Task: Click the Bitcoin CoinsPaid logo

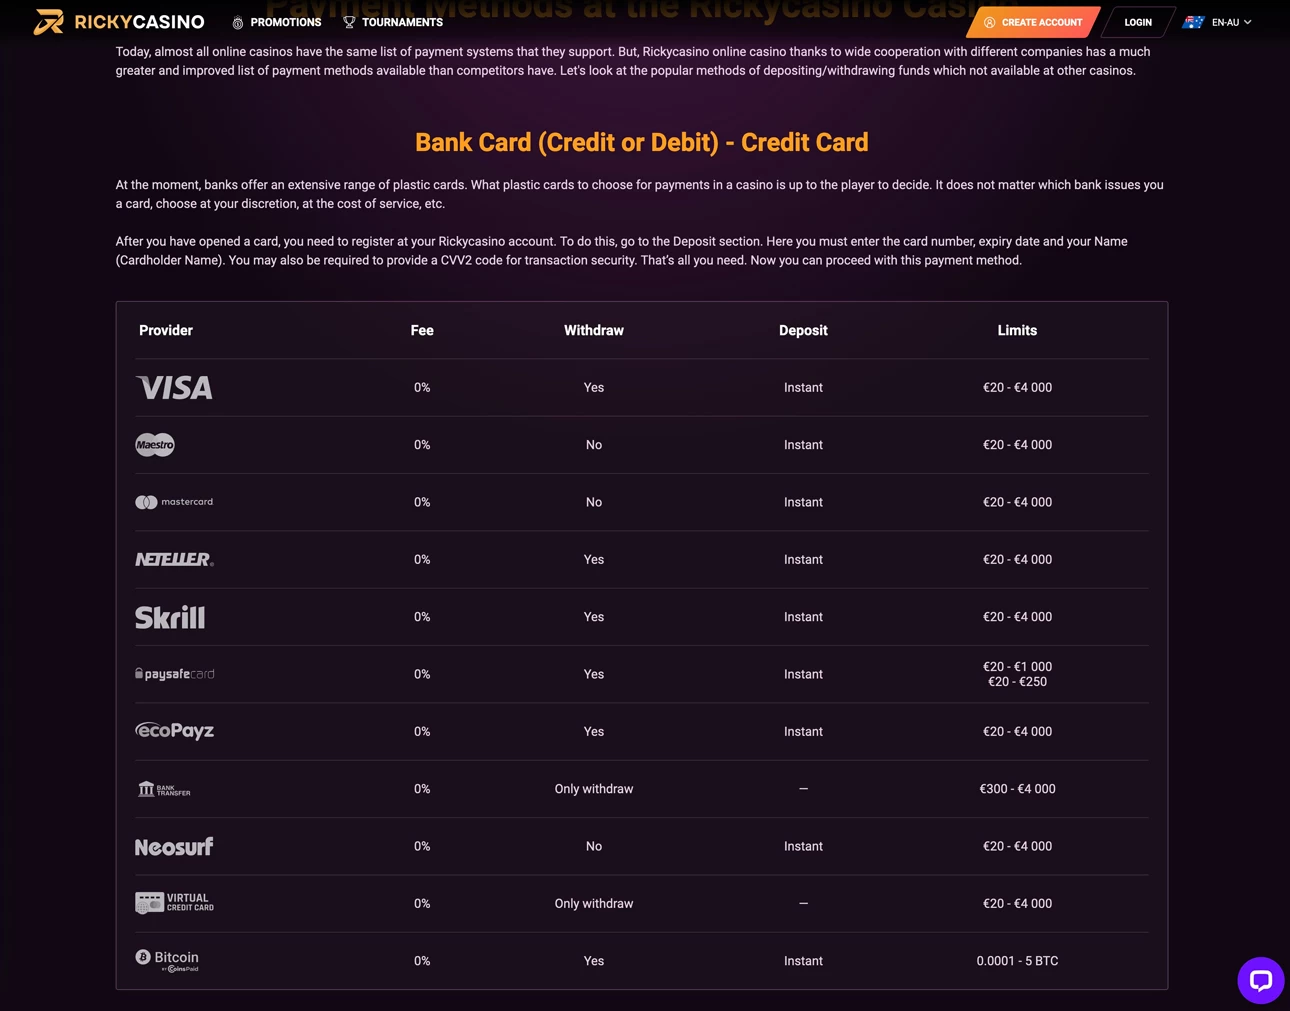Action: [168, 961]
